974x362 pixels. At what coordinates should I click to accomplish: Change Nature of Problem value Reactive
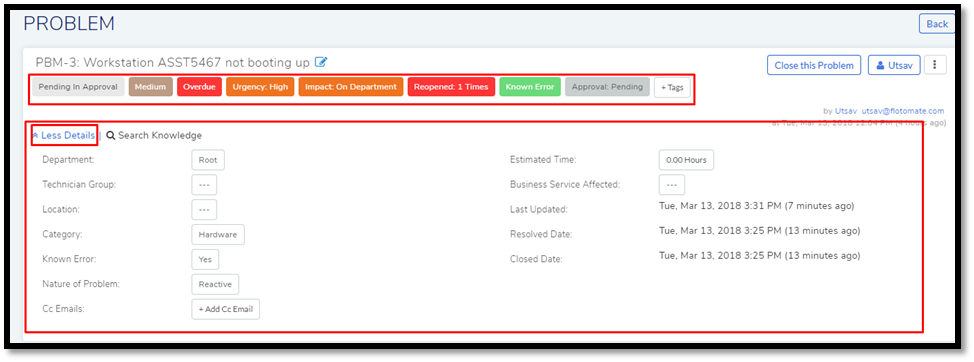point(215,284)
